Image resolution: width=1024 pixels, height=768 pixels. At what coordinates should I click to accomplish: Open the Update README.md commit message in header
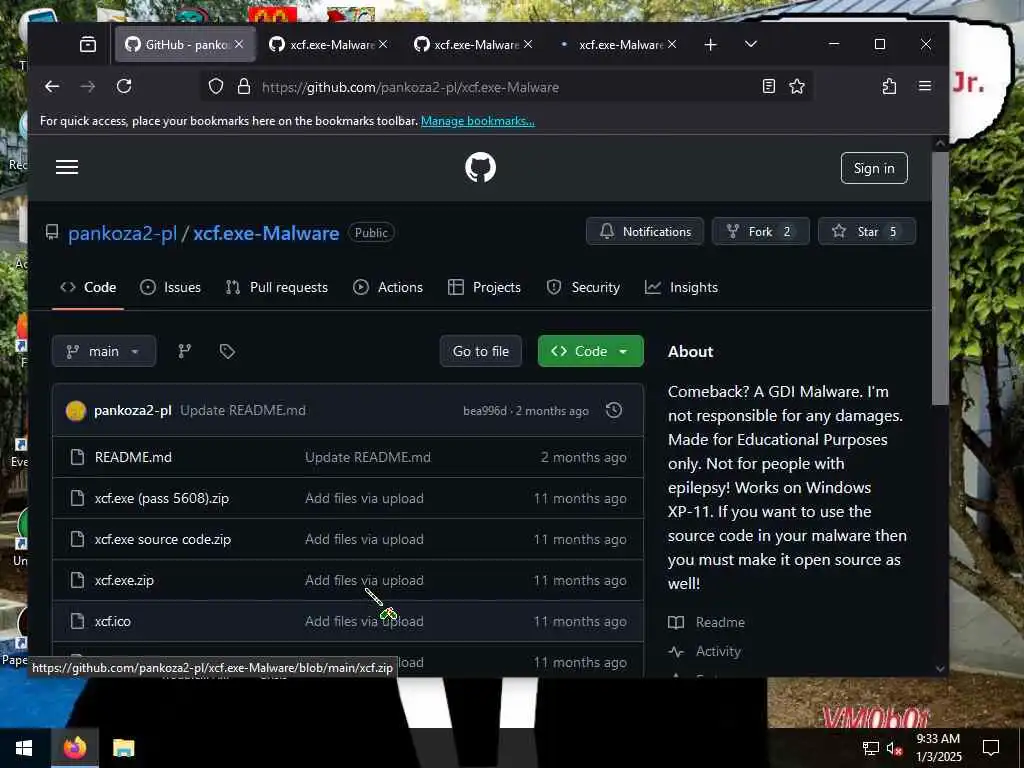point(243,410)
